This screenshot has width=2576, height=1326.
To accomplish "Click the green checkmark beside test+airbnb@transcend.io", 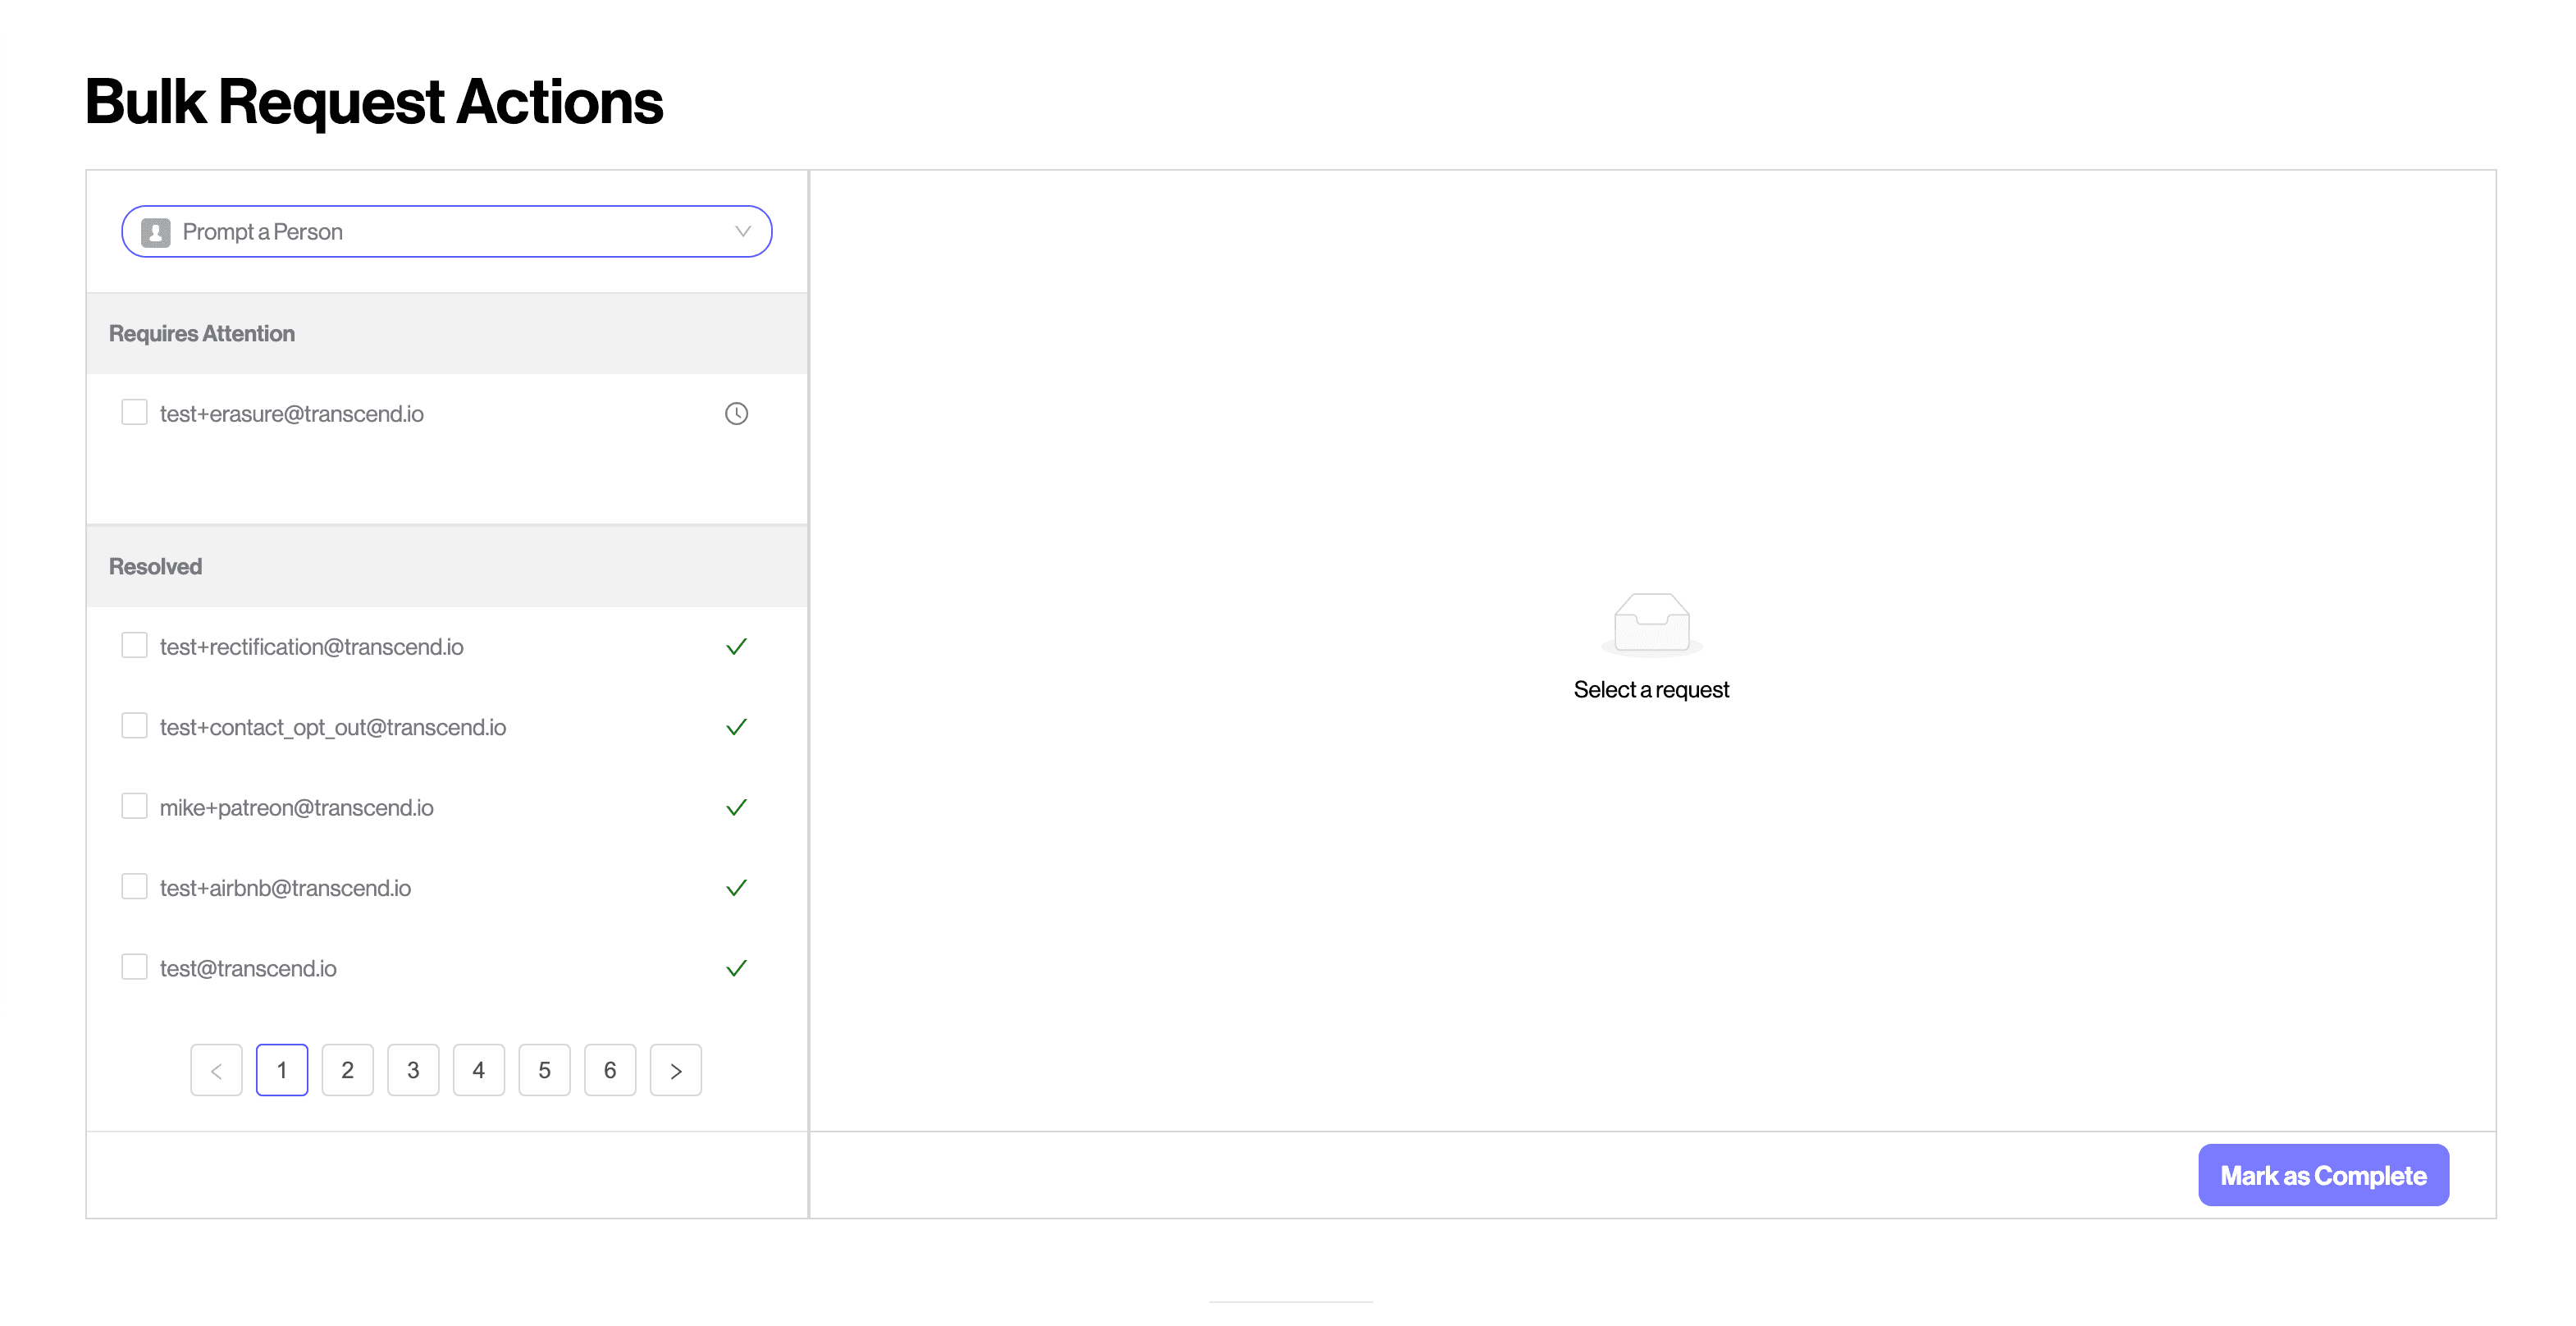I will 736,888.
